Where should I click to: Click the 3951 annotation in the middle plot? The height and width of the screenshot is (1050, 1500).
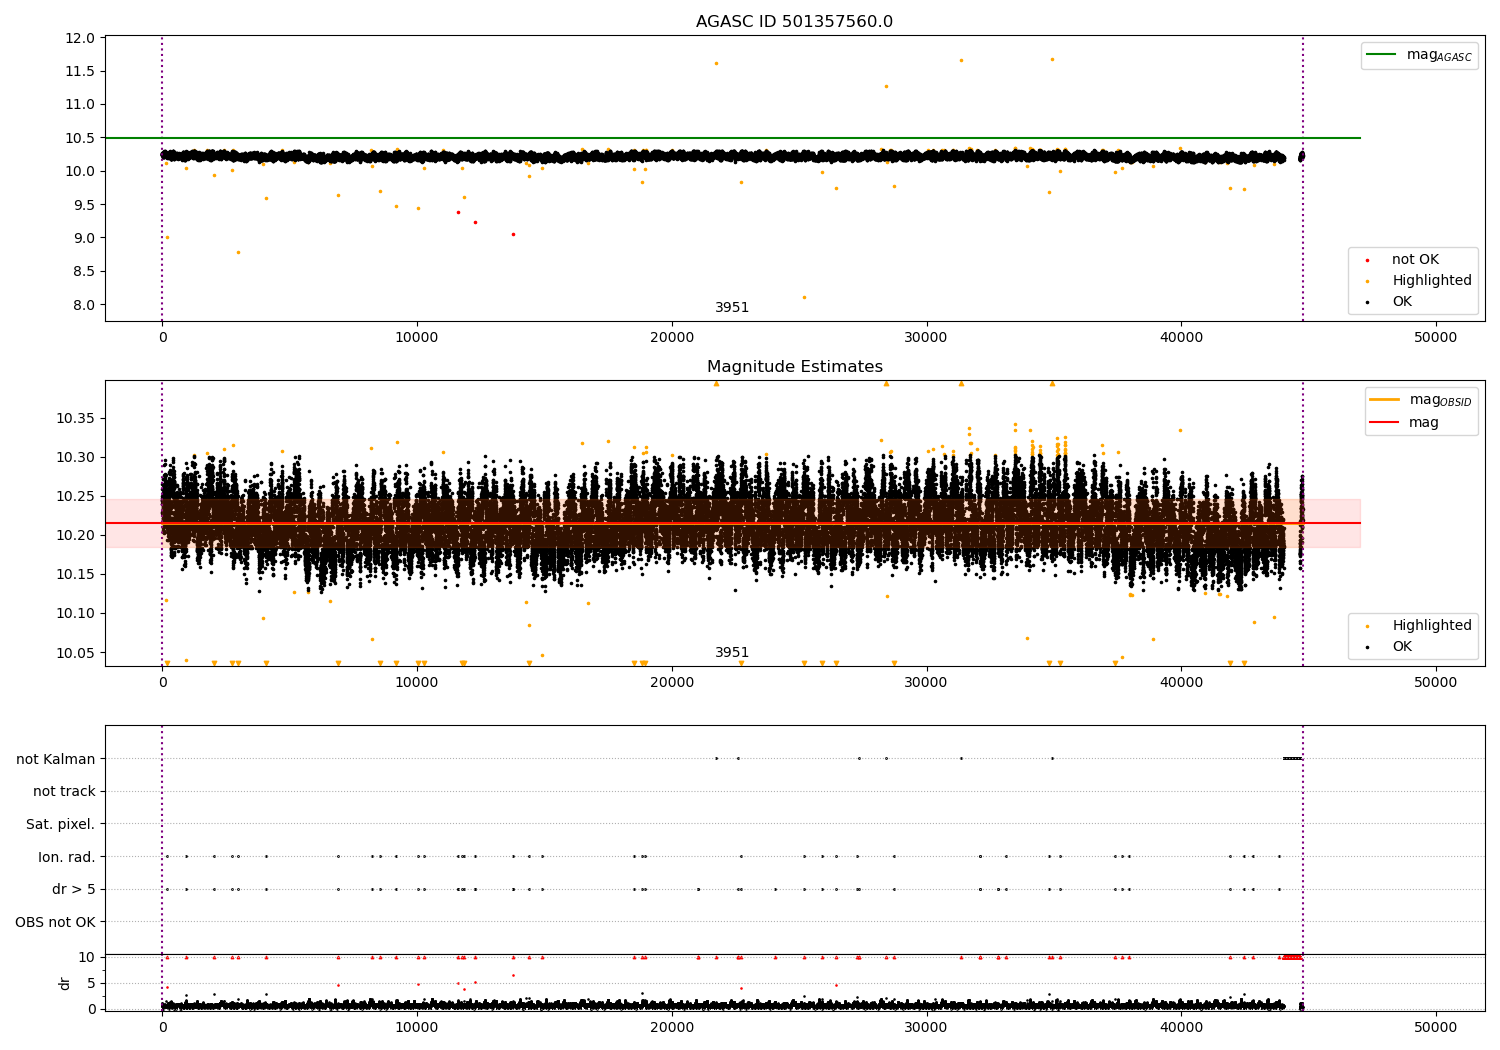[731, 653]
